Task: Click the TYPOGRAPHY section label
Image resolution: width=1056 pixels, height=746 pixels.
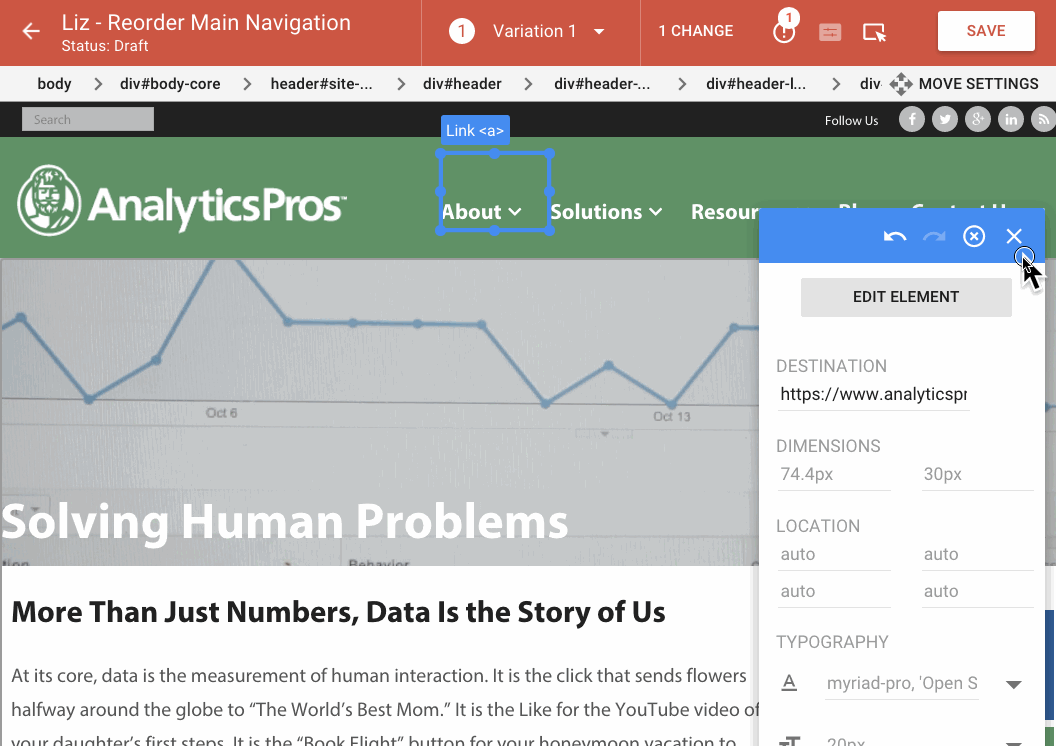Action: (832, 642)
